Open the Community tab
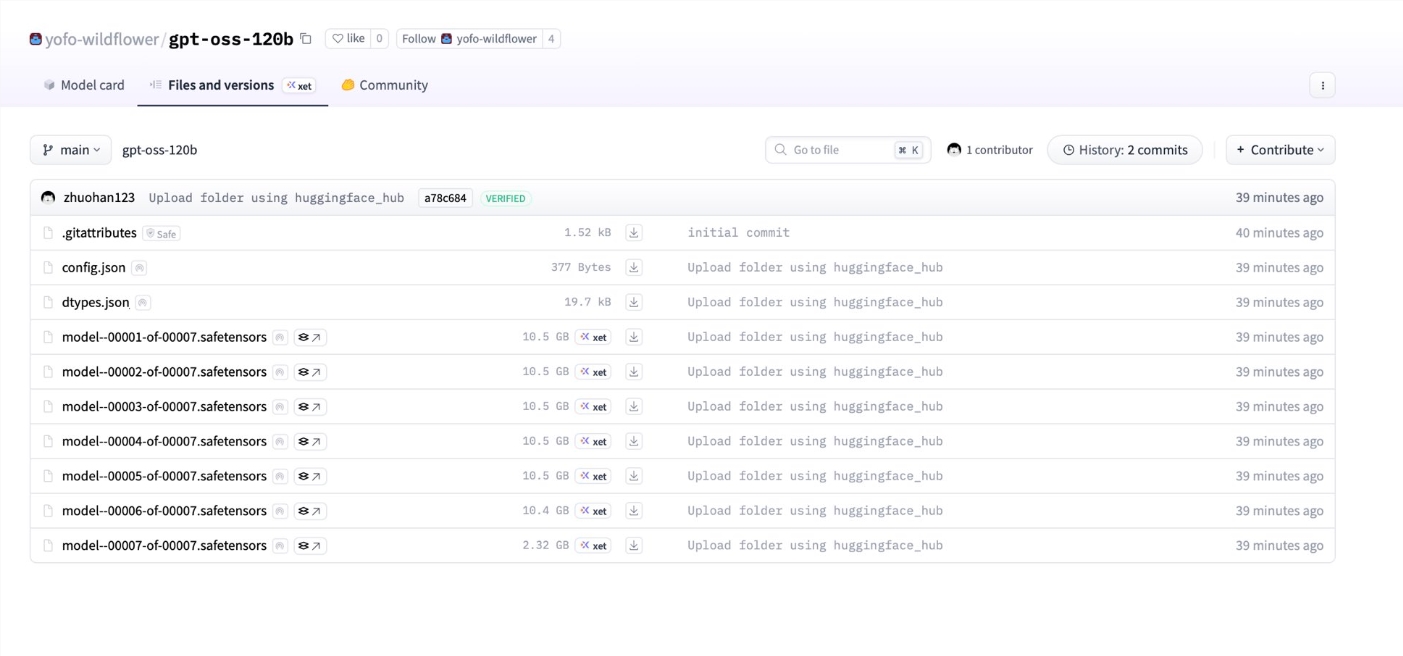The height and width of the screenshot is (656, 1403). pyautogui.click(x=385, y=86)
